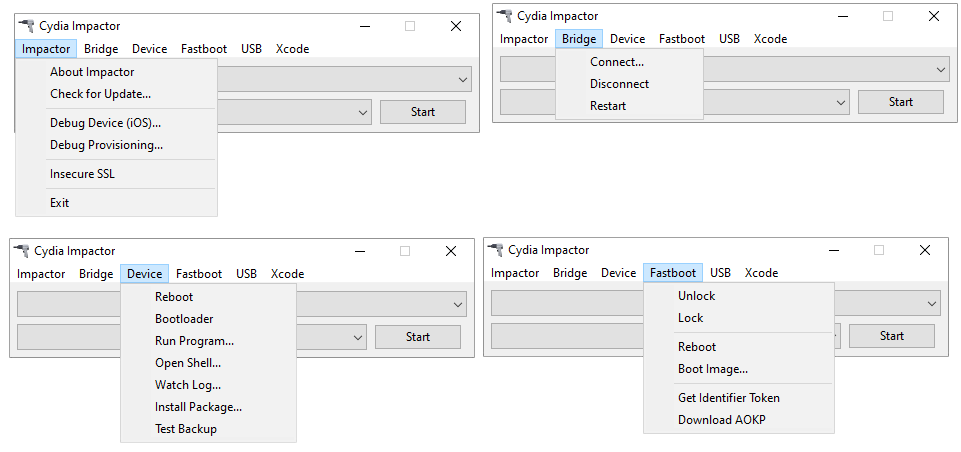
Task: Choose Download AOKP from the Fastboot menu
Action: pos(720,420)
